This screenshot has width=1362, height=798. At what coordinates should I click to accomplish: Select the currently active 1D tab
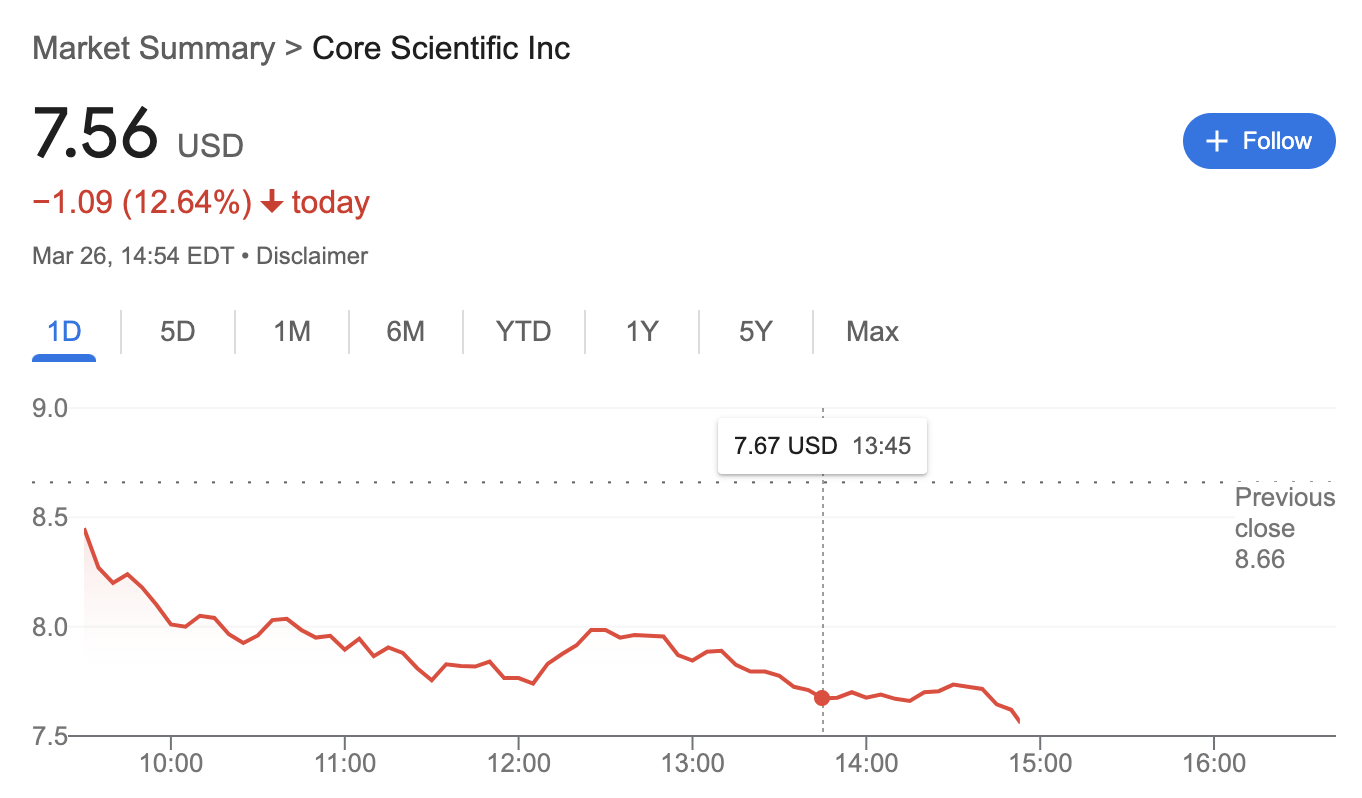63,331
